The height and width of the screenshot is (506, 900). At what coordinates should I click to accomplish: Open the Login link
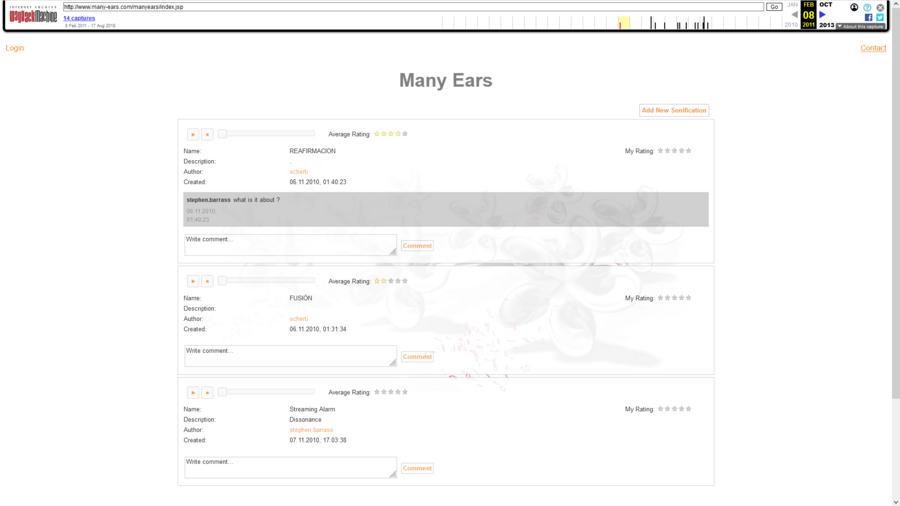click(x=15, y=48)
